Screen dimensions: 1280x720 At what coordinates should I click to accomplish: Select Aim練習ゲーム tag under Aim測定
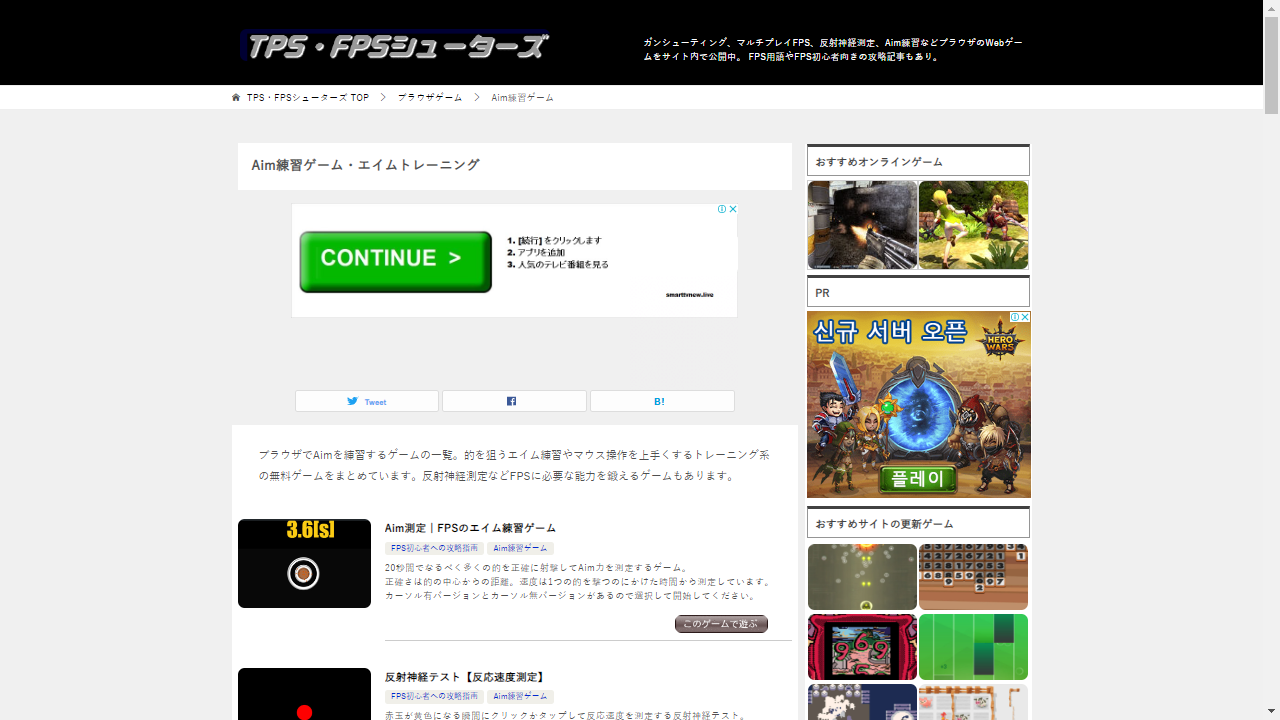[x=520, y=548]
